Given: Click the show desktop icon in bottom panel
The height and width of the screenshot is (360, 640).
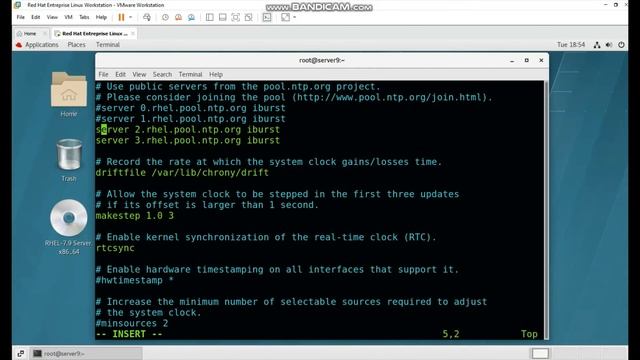Looking at the screenshot, I should (x=21, y=353).
